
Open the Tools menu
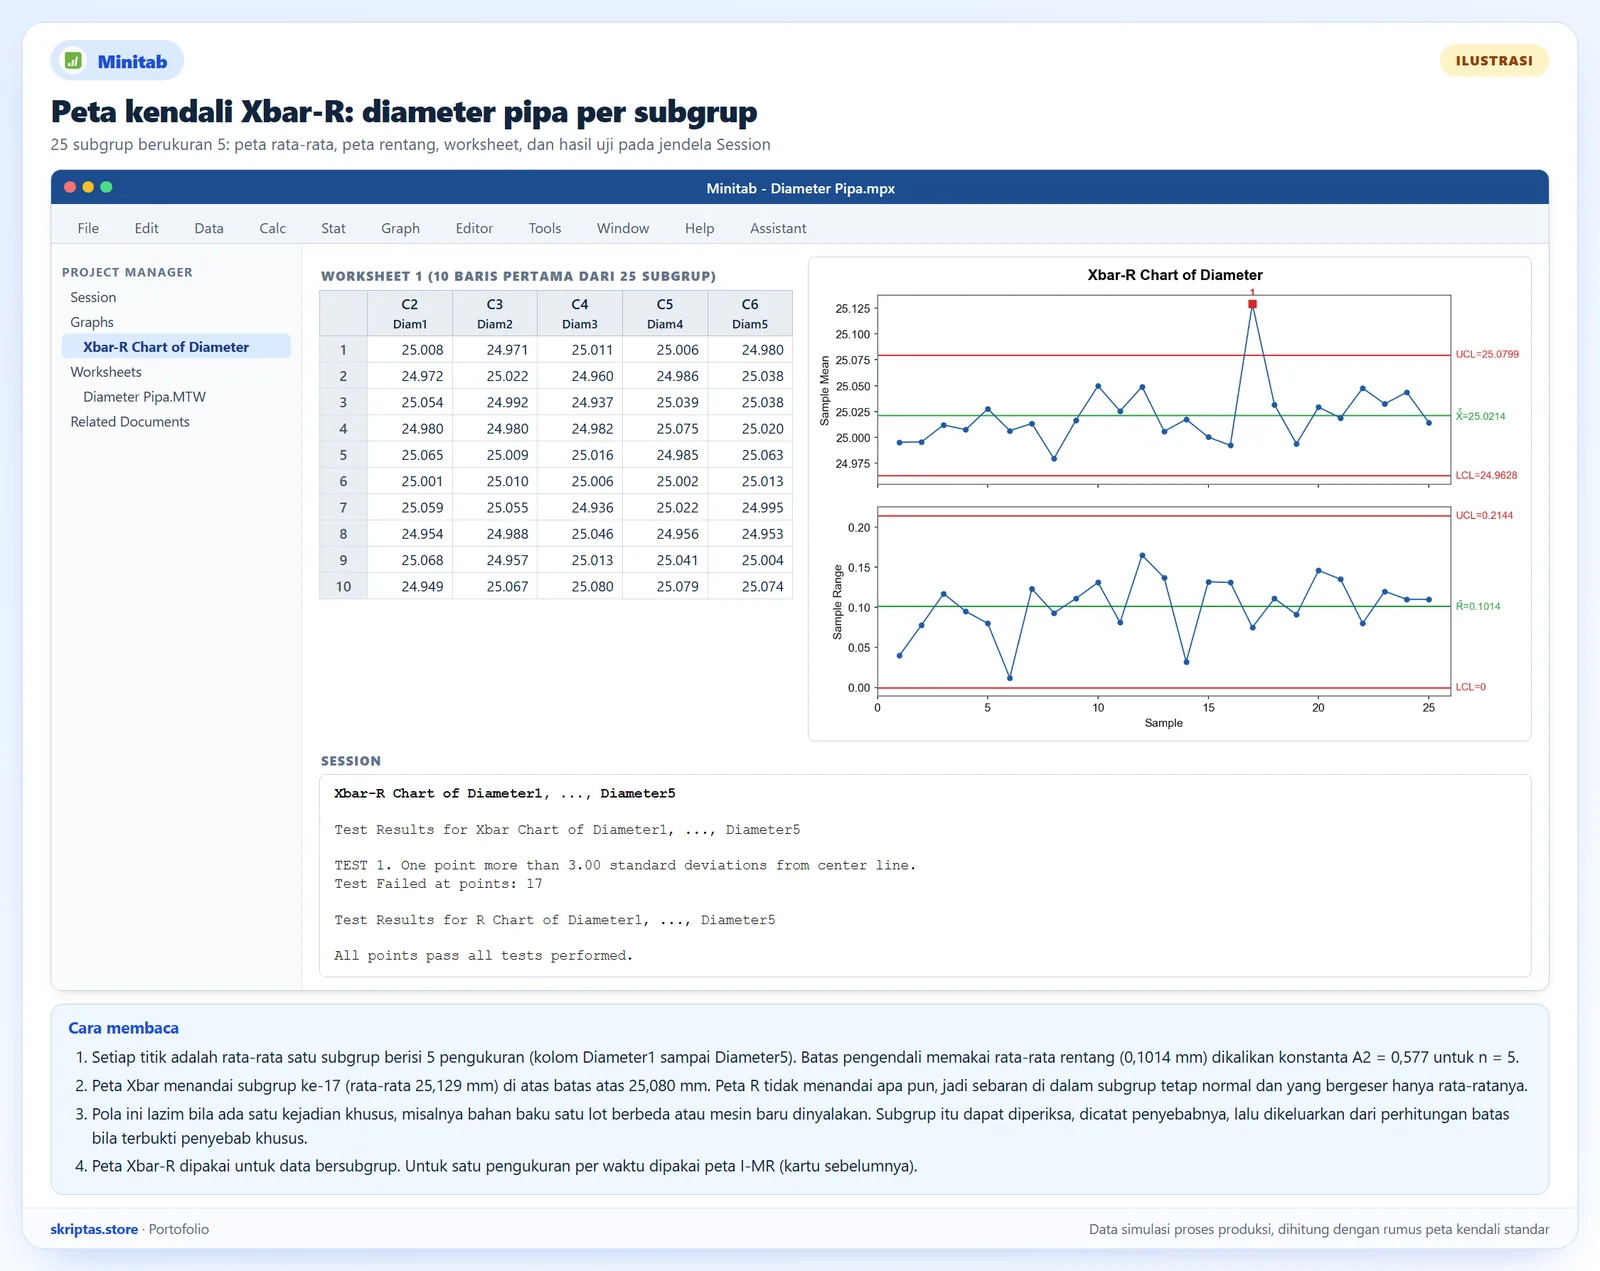pyautogui.click(x=545, y=228)
